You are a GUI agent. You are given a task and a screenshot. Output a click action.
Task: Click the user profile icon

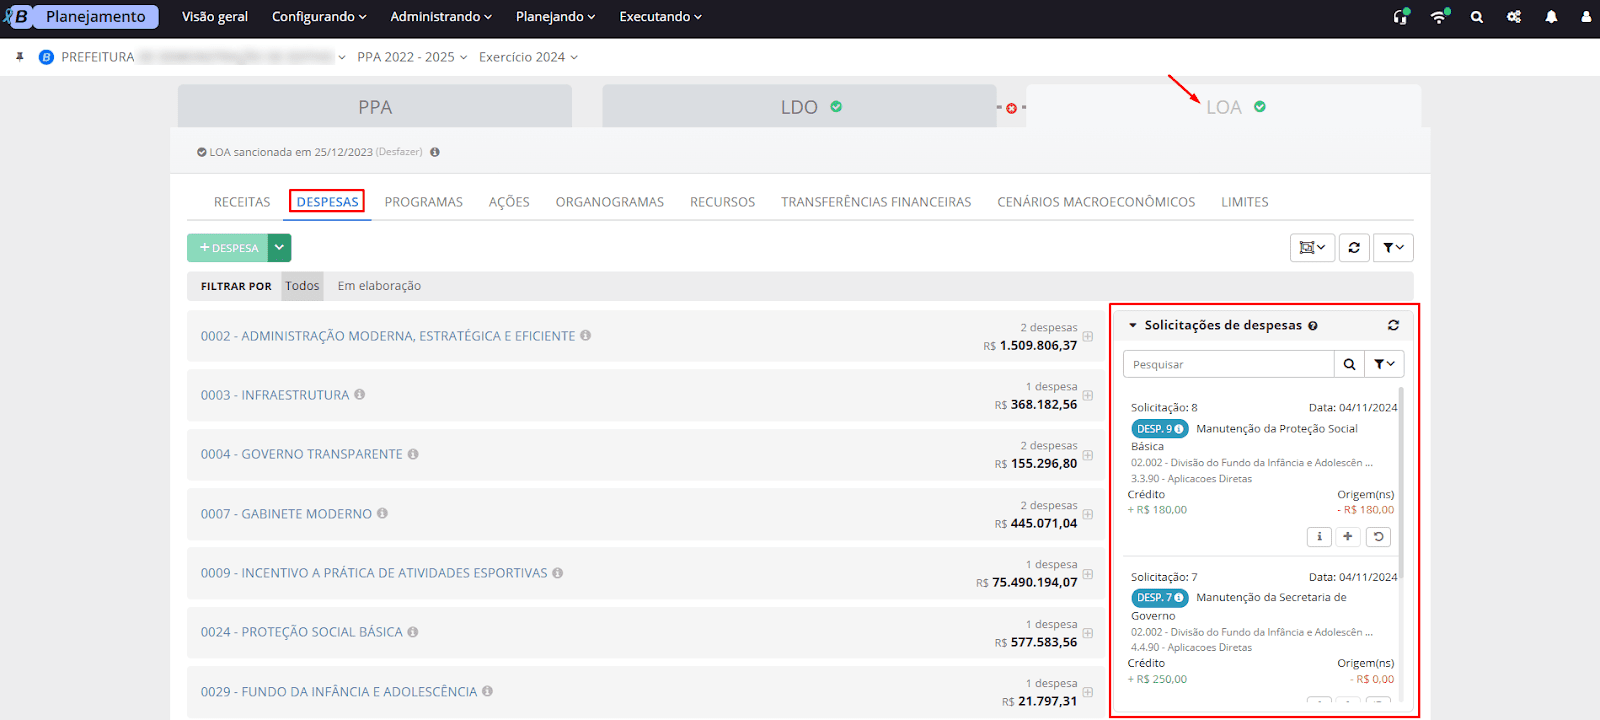(x=1586, y=17)
